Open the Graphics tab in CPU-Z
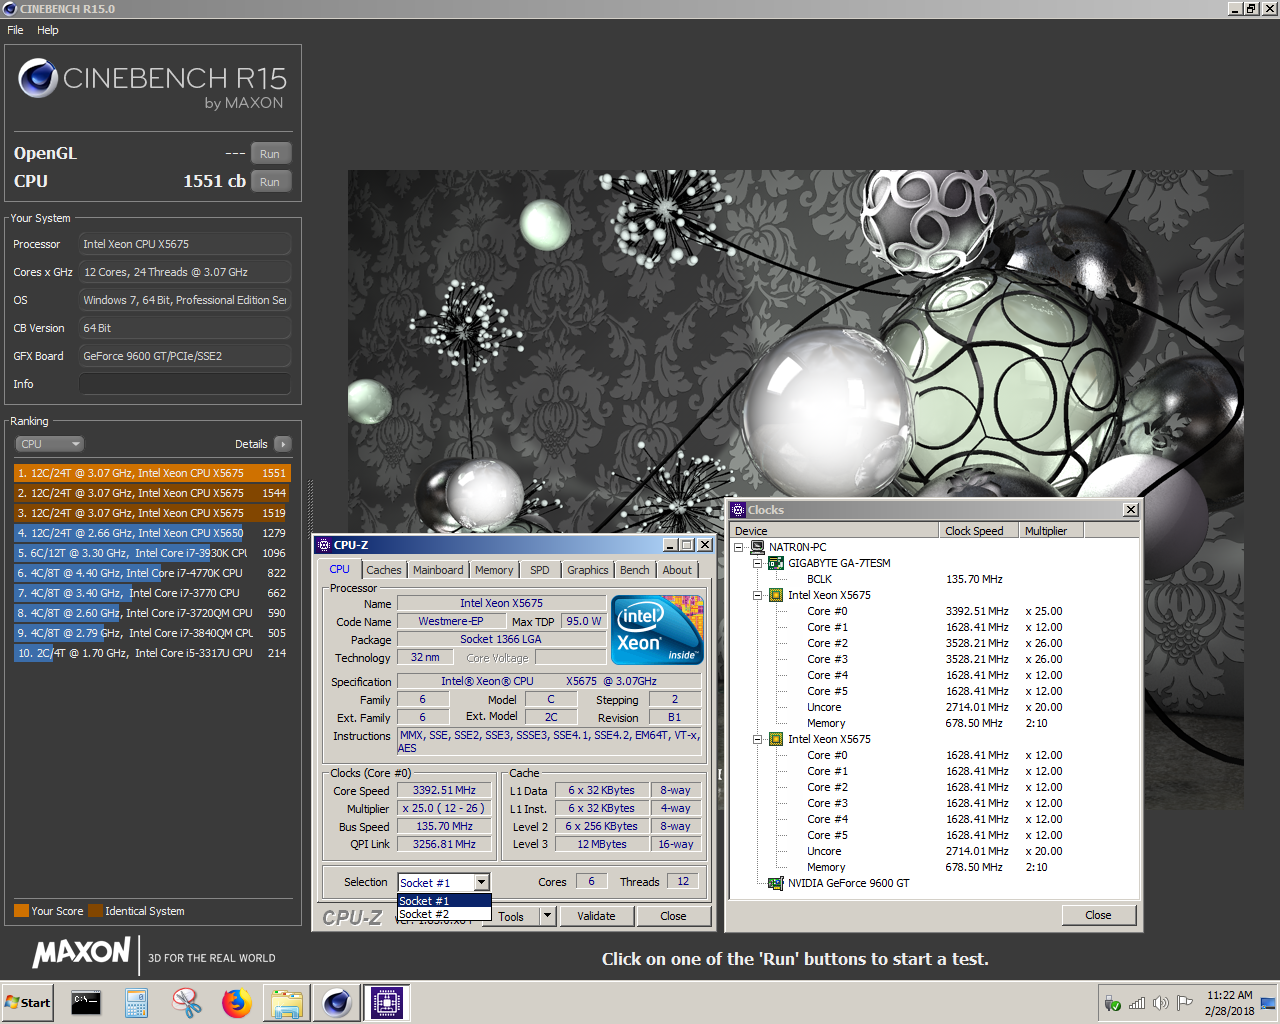 (588, 570)
